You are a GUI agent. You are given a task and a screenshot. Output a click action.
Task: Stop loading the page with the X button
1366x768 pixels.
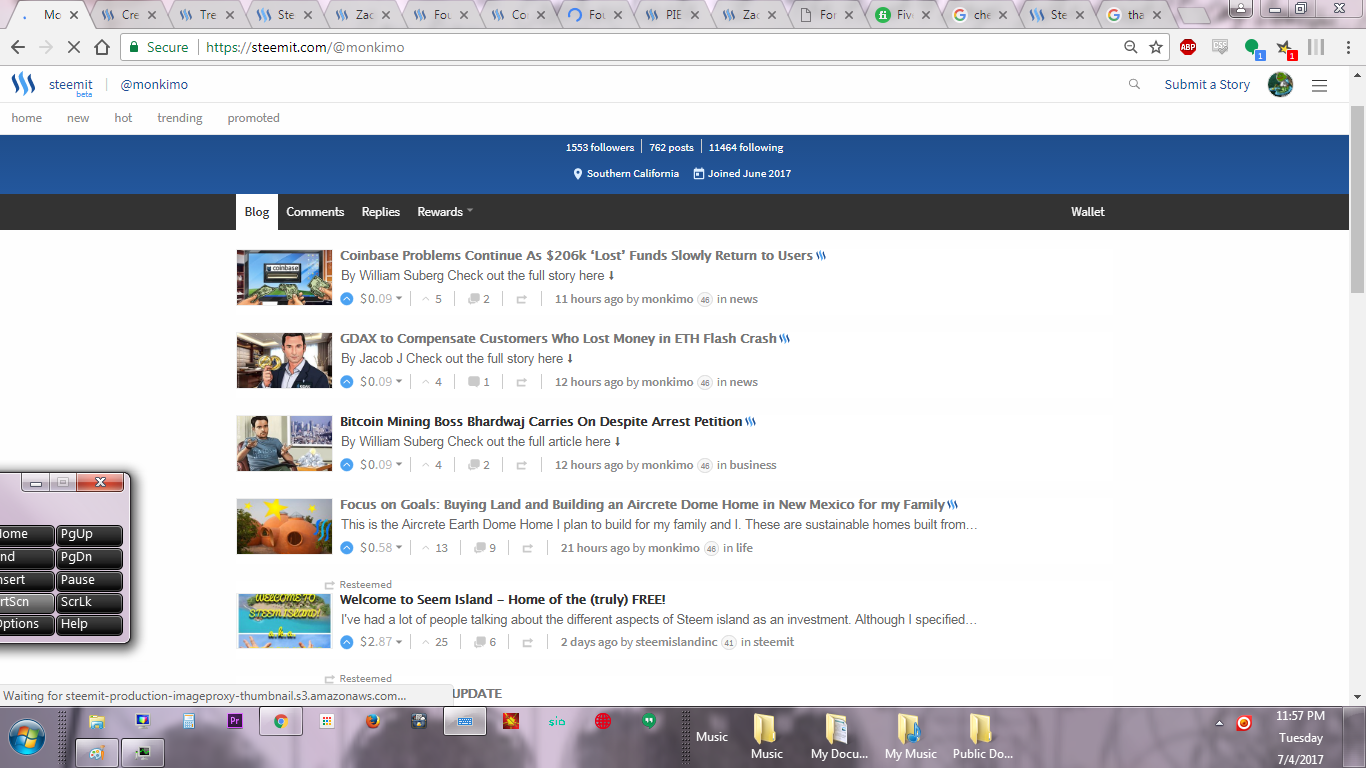pos(74,47)
